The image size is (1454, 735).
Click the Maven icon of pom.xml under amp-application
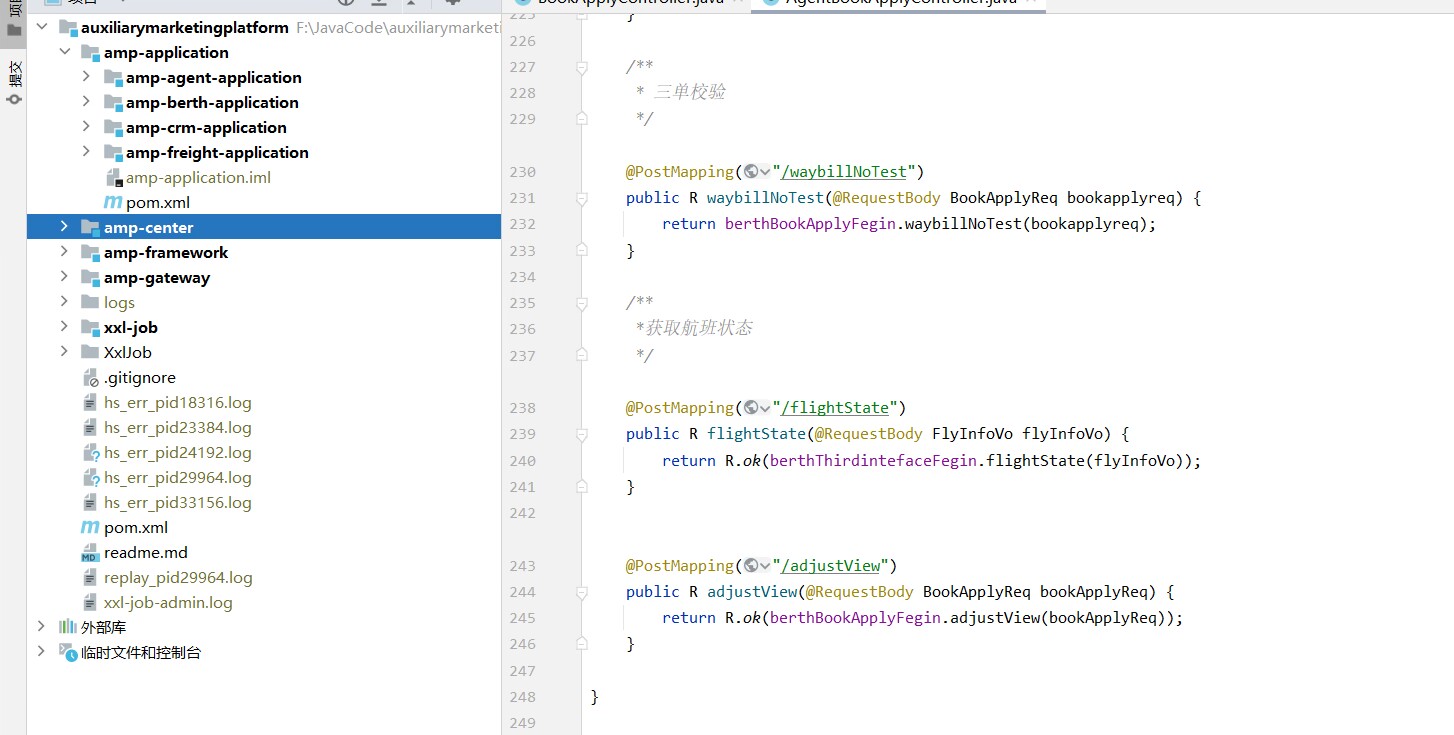113,202
